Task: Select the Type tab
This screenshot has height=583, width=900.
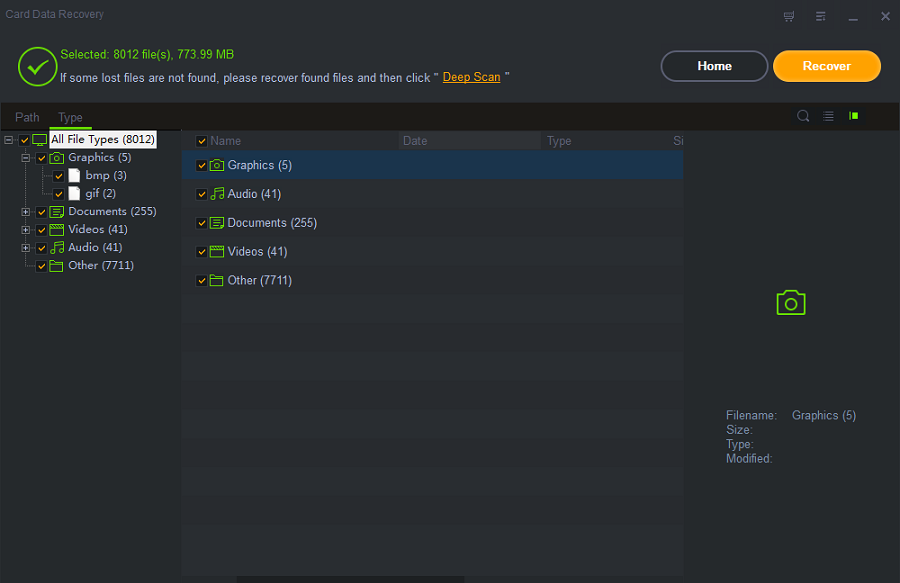Action: pyautogui.click(x=70, y=118)
